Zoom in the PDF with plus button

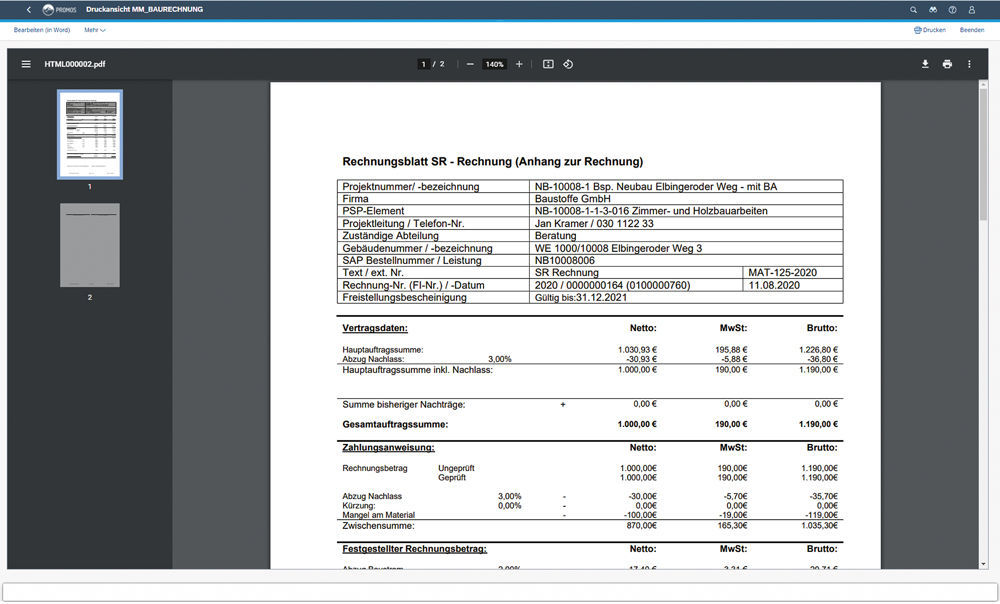[x=519, y=64]
